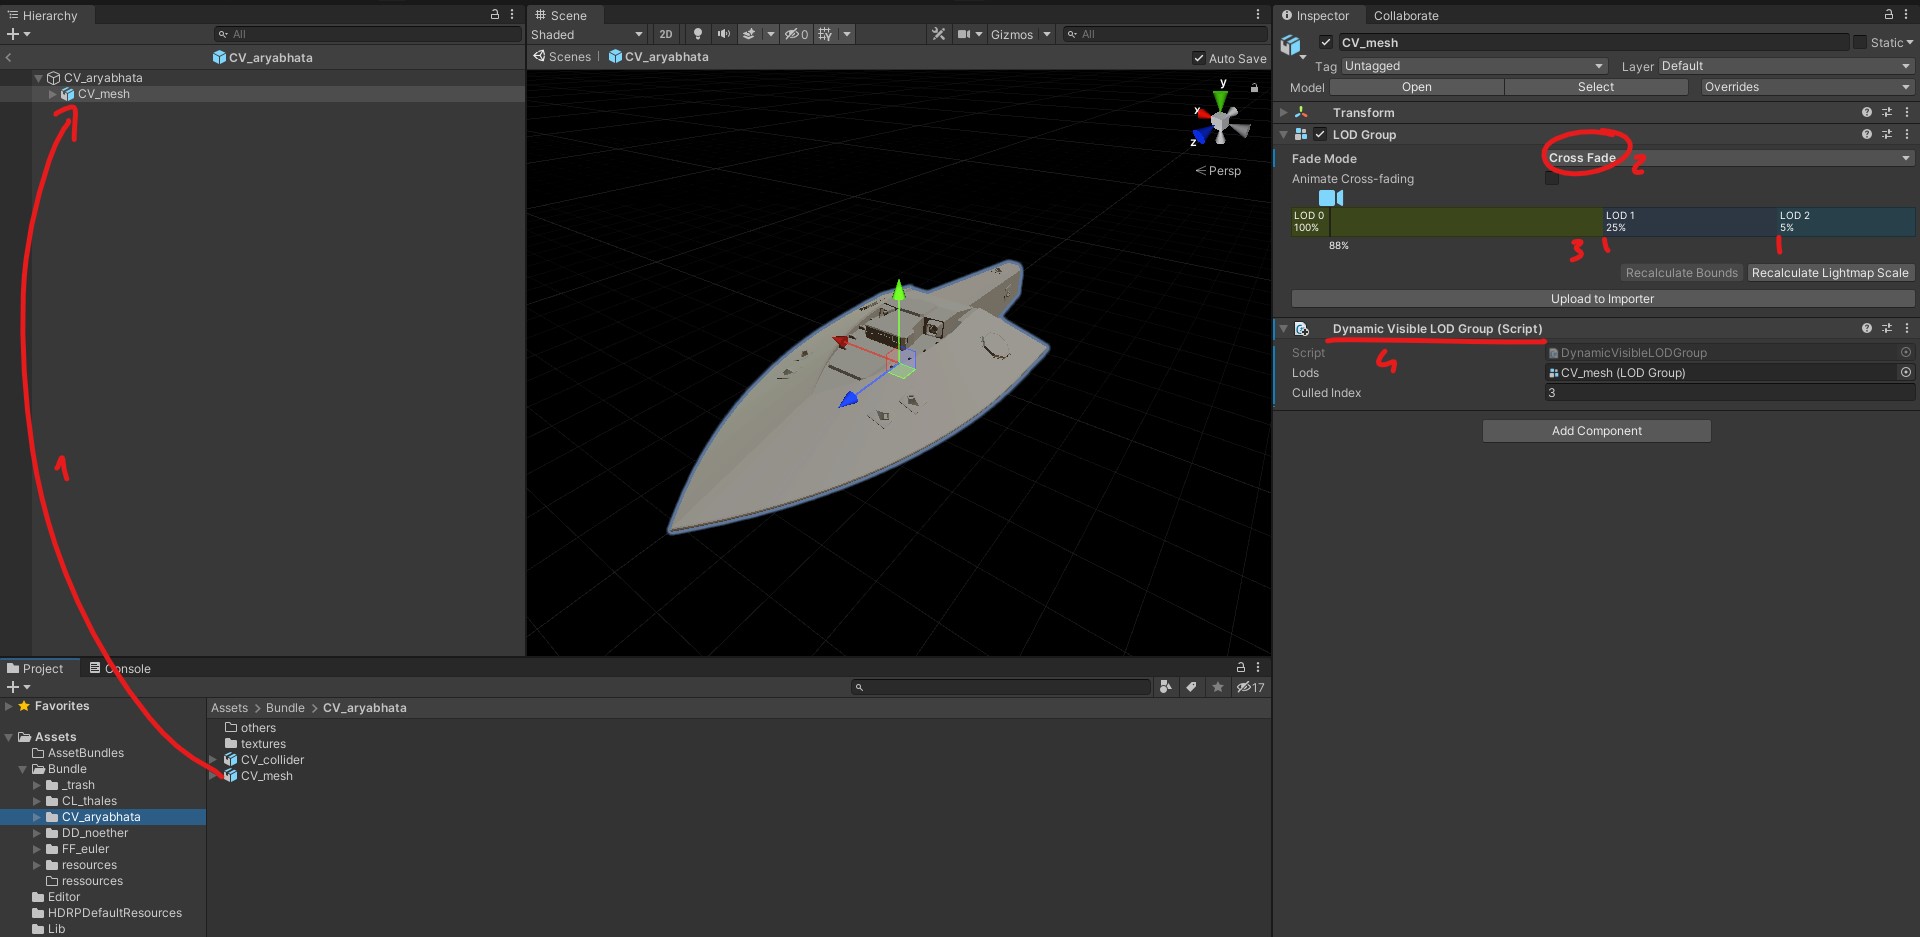Click Upload to Importer button
This screenshot has width=1920, height=937.
coord(1602,298)
